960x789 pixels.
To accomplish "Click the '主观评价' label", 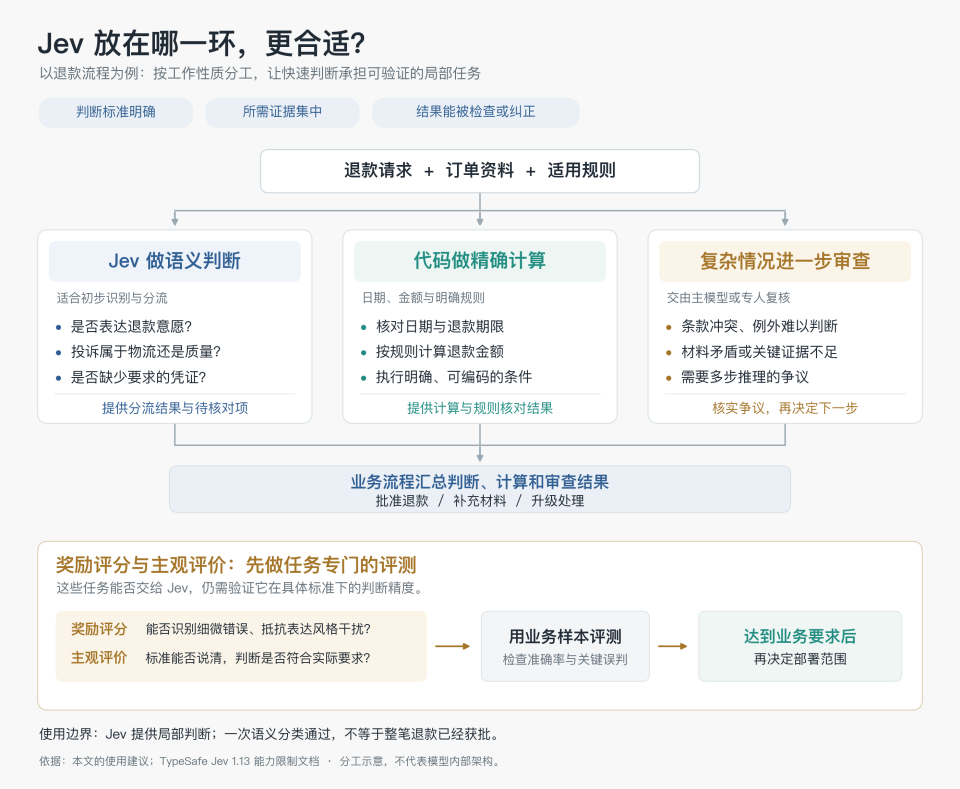I will coord(99,658).
